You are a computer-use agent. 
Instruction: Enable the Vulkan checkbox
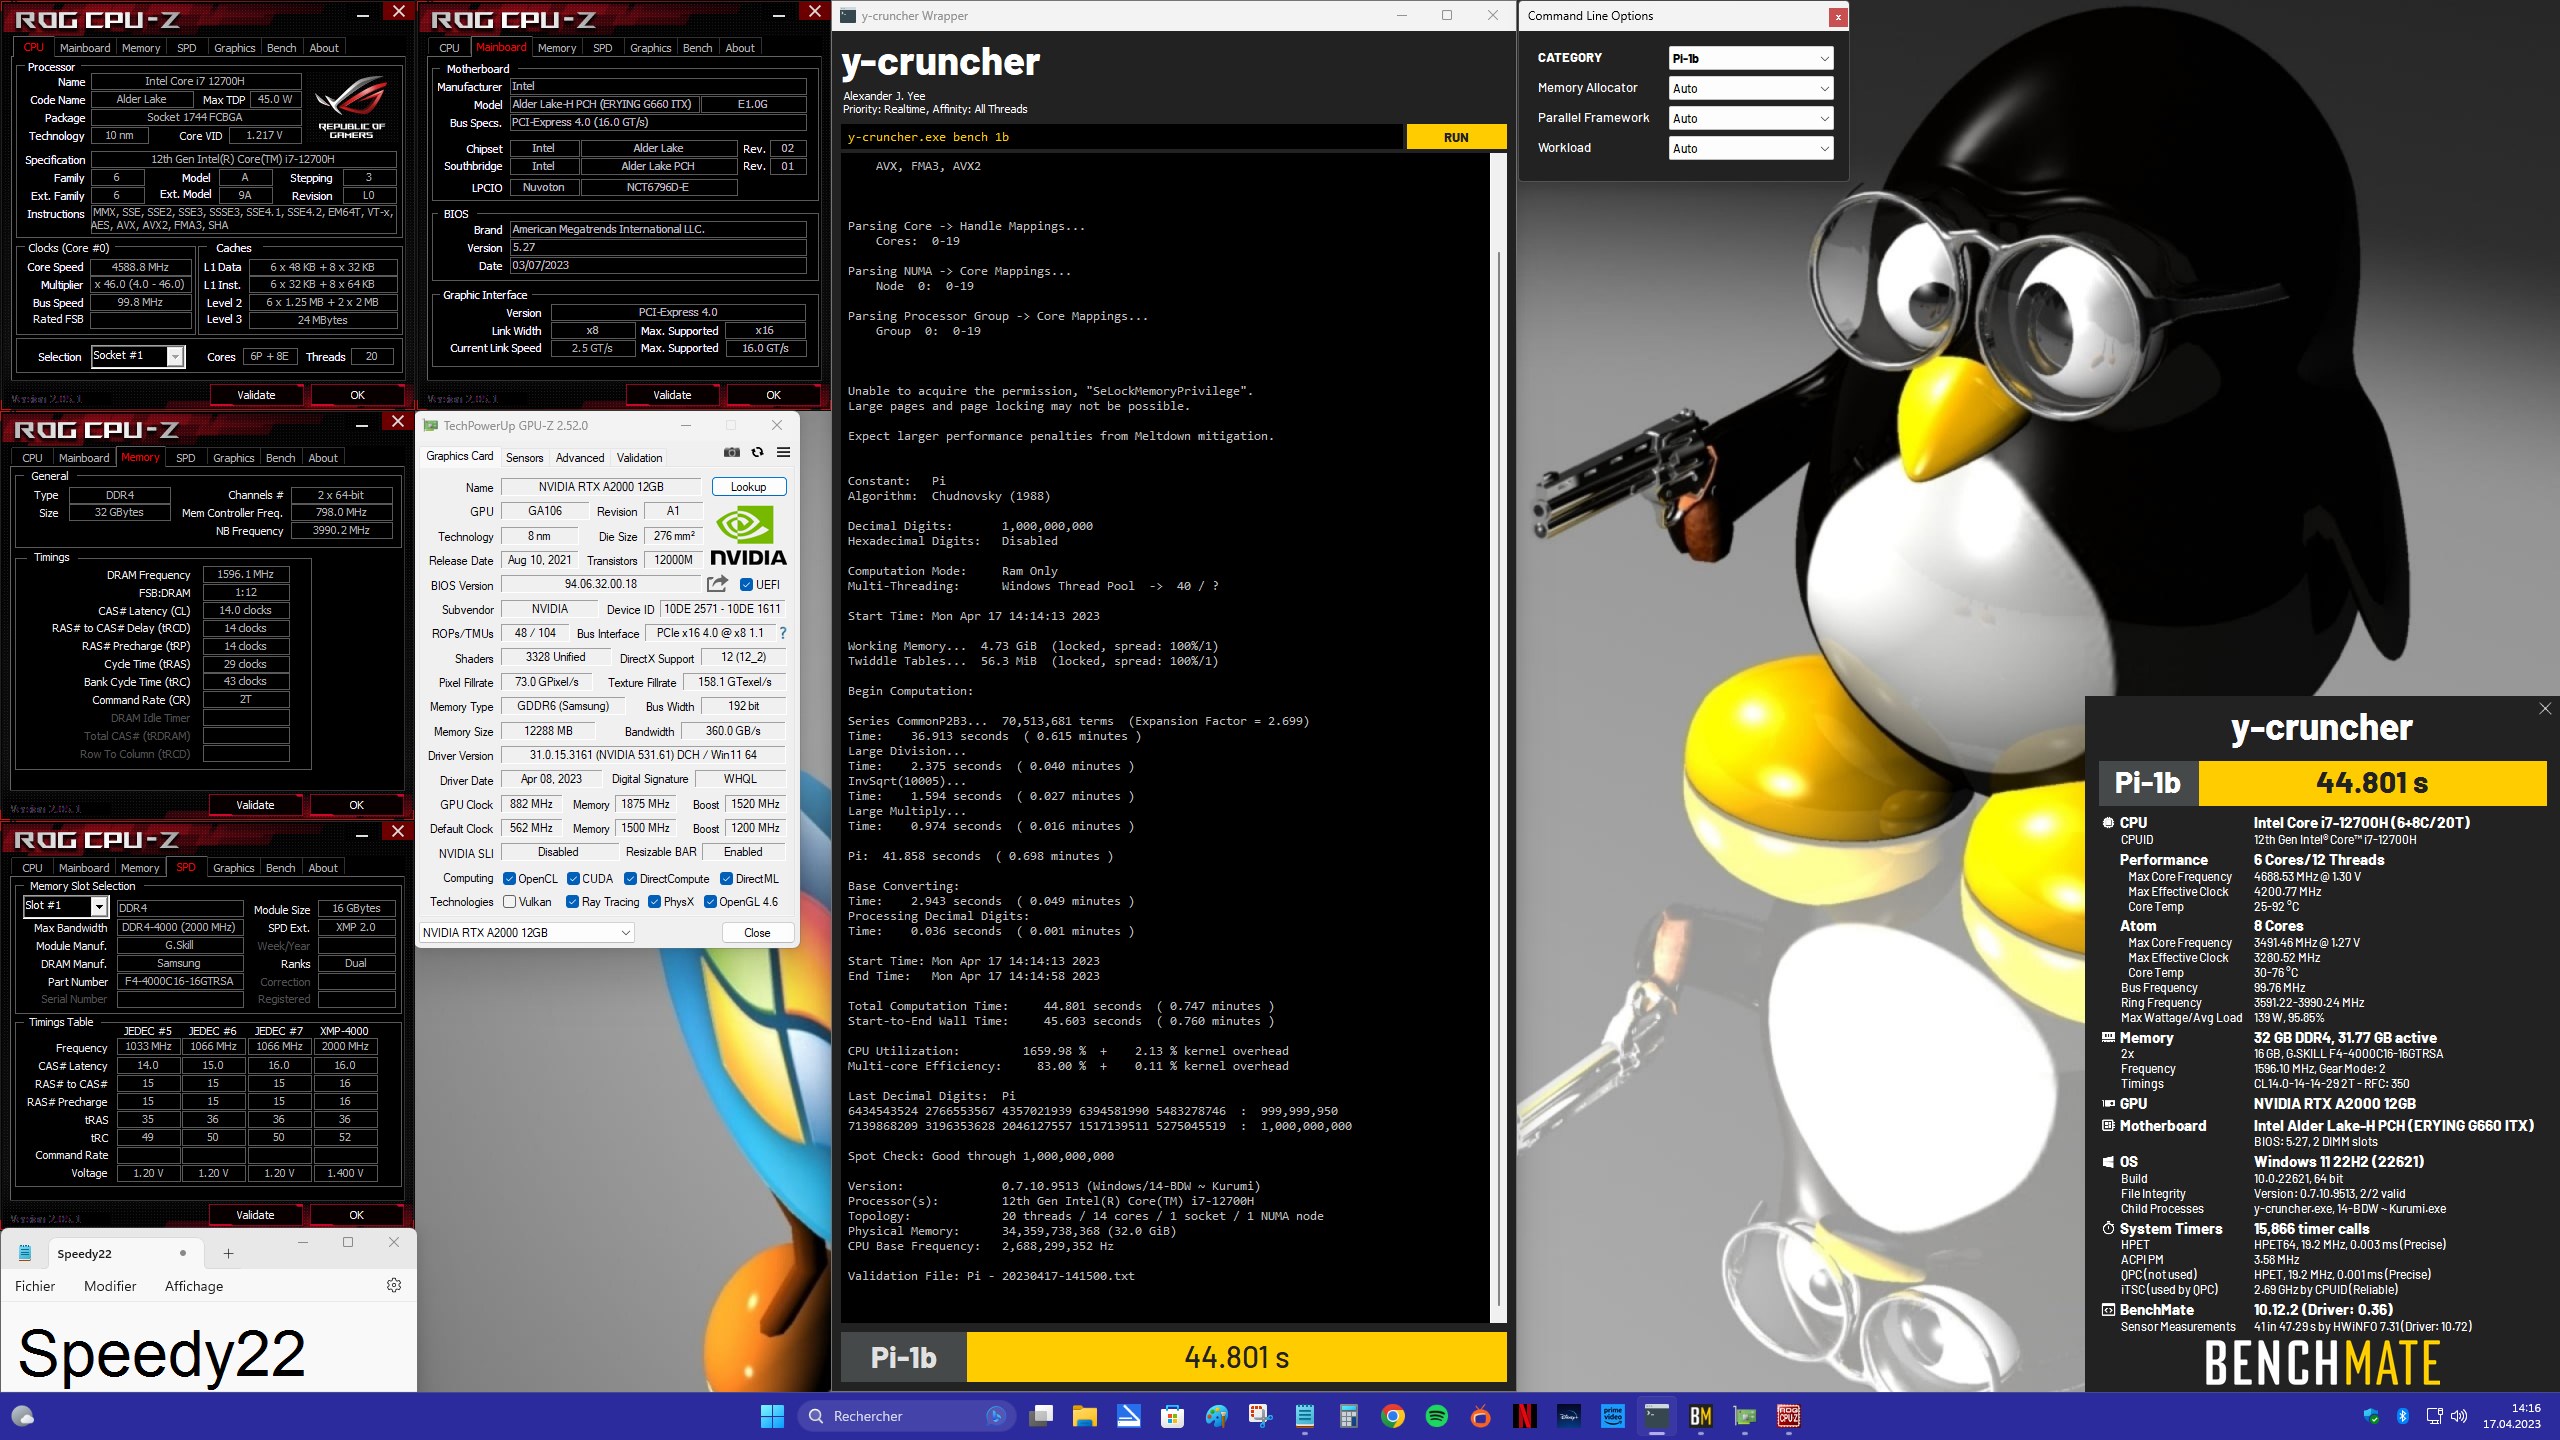509,902
